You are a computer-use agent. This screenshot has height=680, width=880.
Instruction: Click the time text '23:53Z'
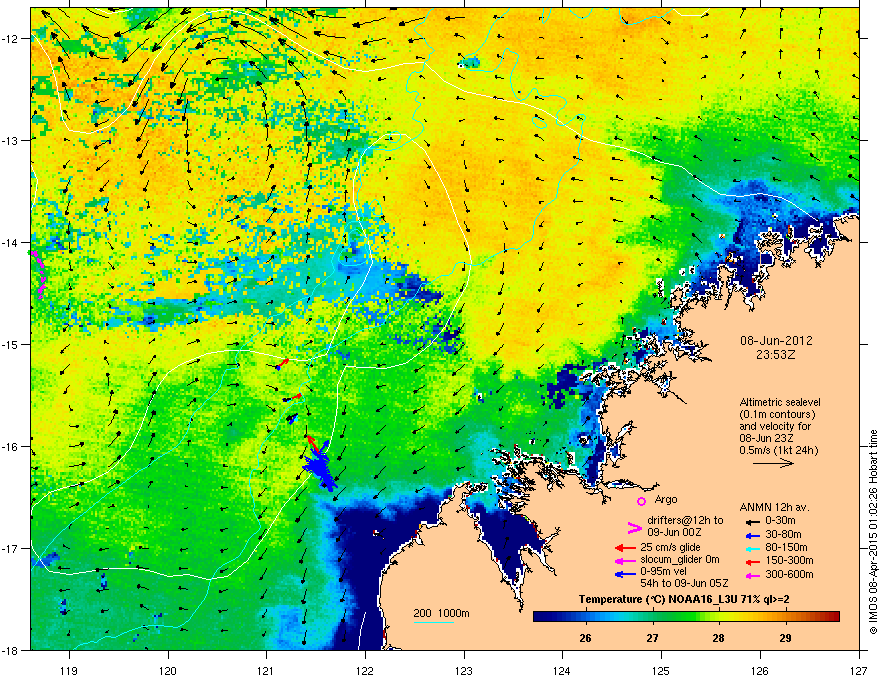click(x=776, y=355)
